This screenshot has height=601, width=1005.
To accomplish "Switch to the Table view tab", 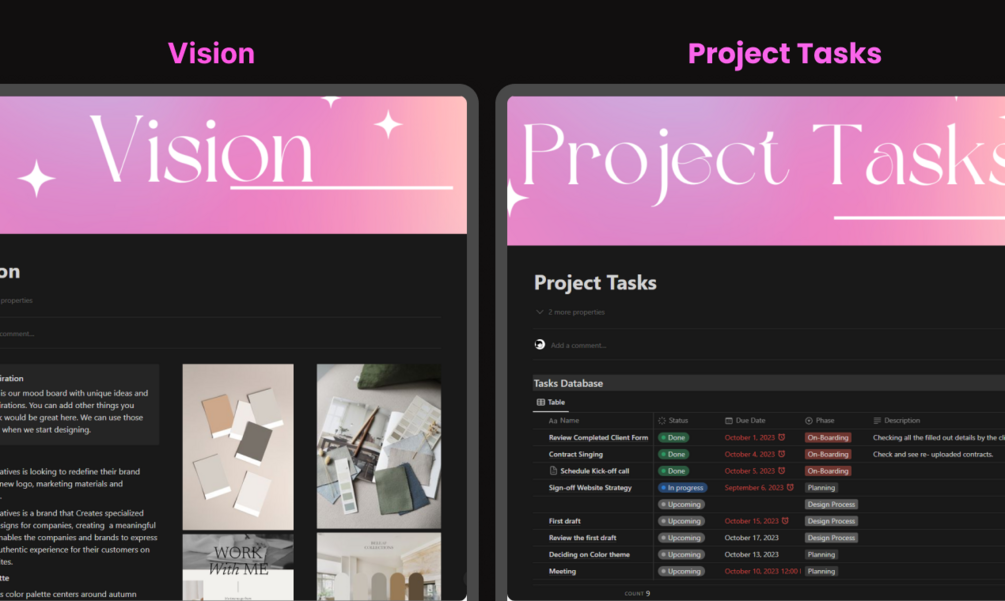I will pyautogui.click(x=551, y=402).
